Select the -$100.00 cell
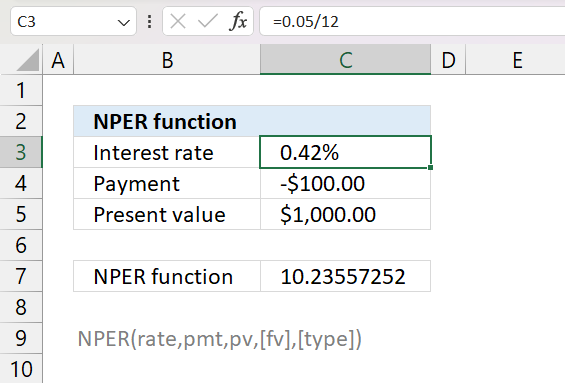Image resolution: width=565 pixels, height=383 pixels. click(x=345, y=183)
